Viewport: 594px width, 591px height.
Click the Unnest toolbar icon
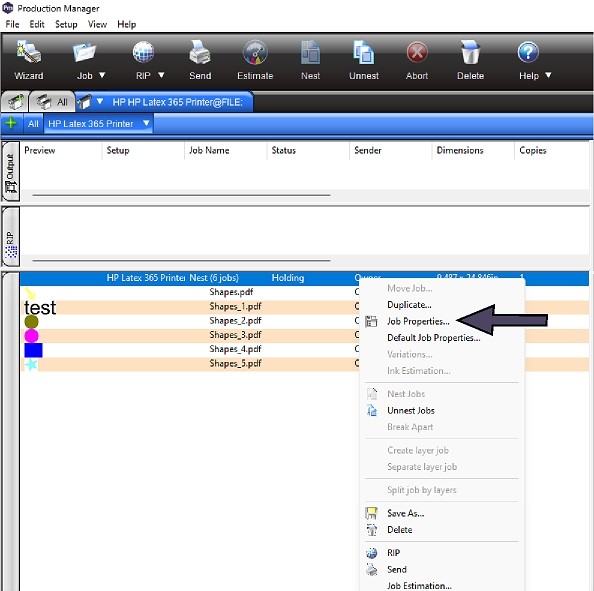click(364, 52)
